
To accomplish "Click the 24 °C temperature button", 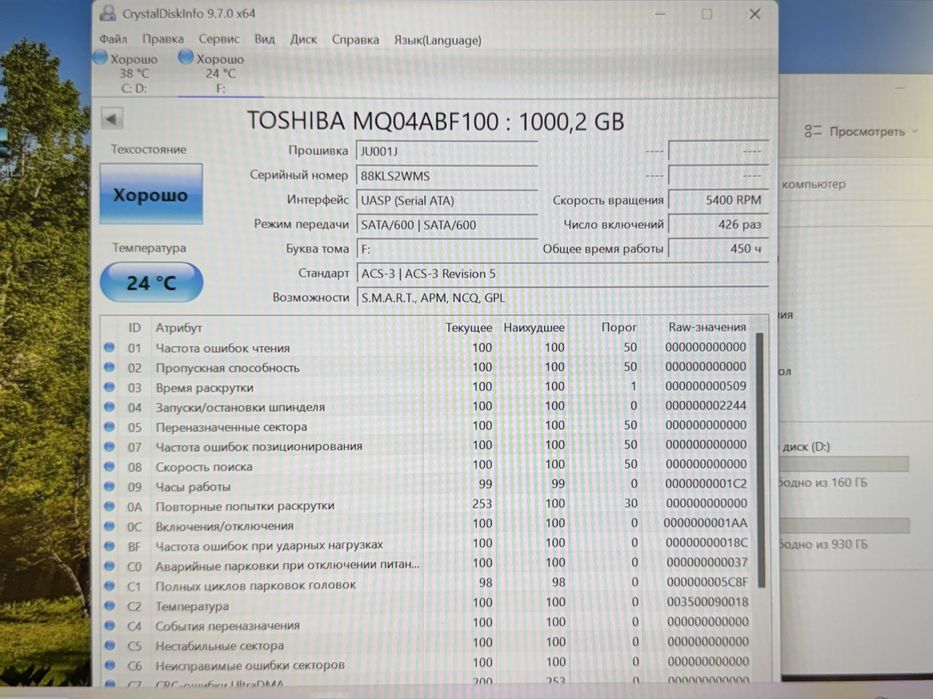I will 151,283.
